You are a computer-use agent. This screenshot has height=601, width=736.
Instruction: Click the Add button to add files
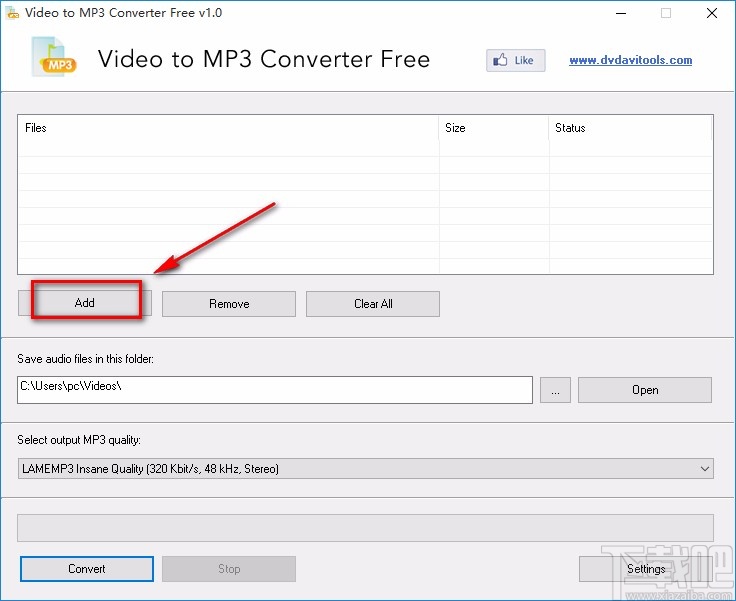tap(85, 303)
